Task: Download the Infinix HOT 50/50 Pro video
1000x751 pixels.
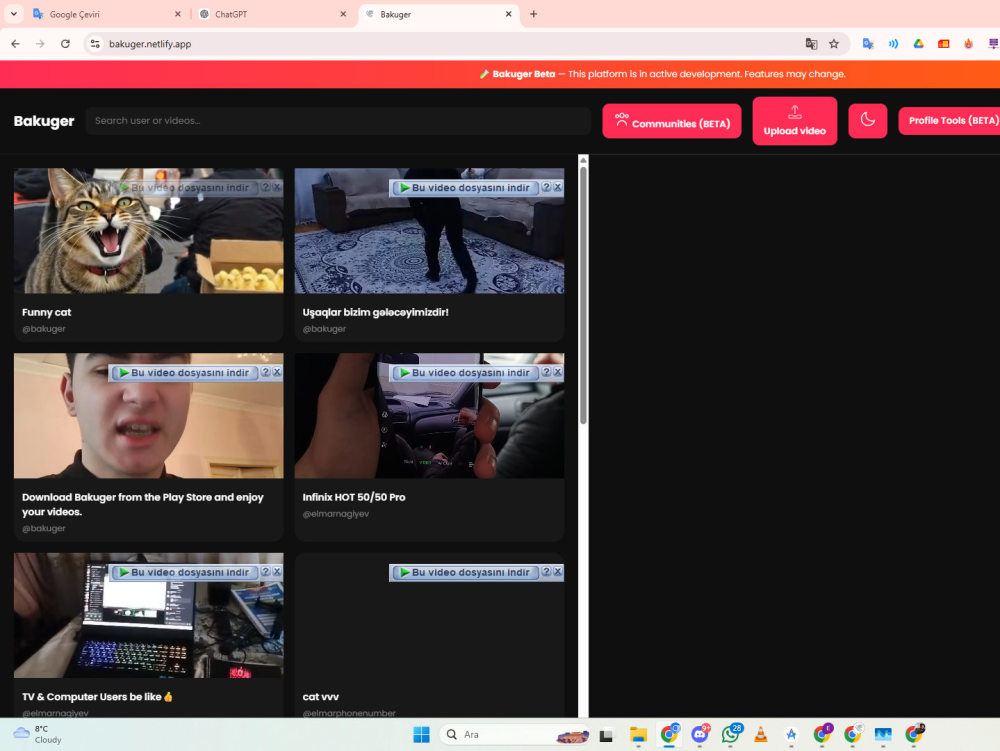Action: [x=465, y=372]
